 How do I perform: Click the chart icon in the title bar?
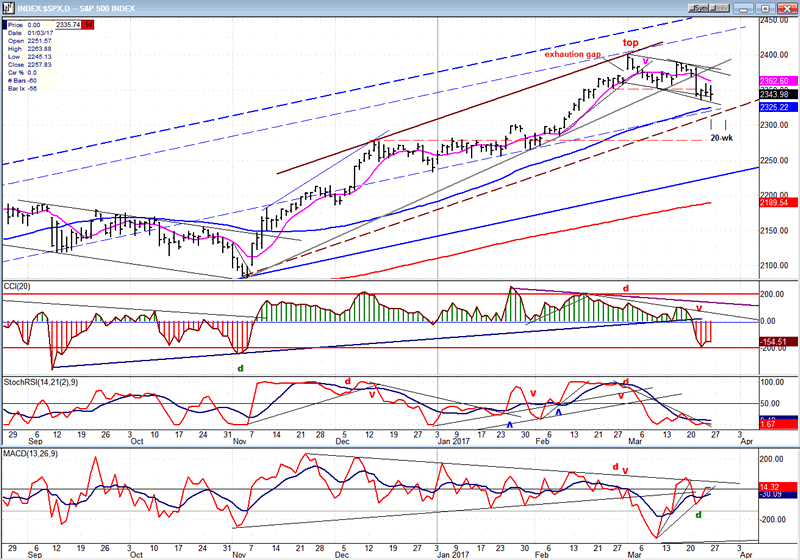pyautogui.click(x=7, y=7)
